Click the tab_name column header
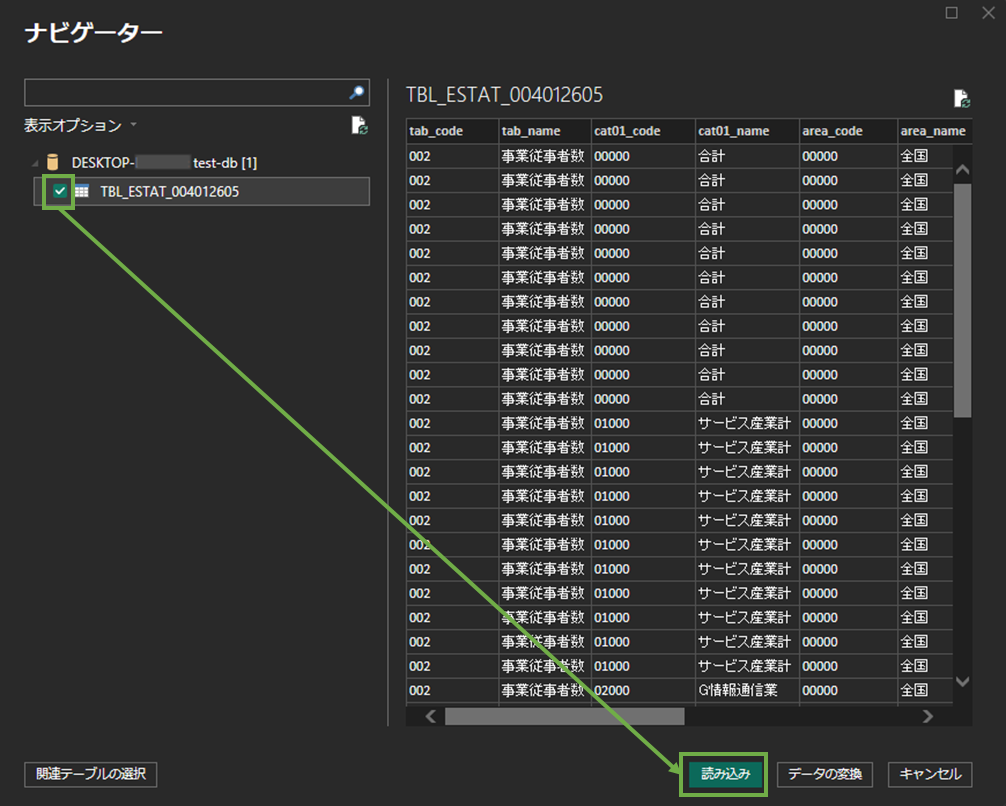The image size is (1006, 806). 545,131
